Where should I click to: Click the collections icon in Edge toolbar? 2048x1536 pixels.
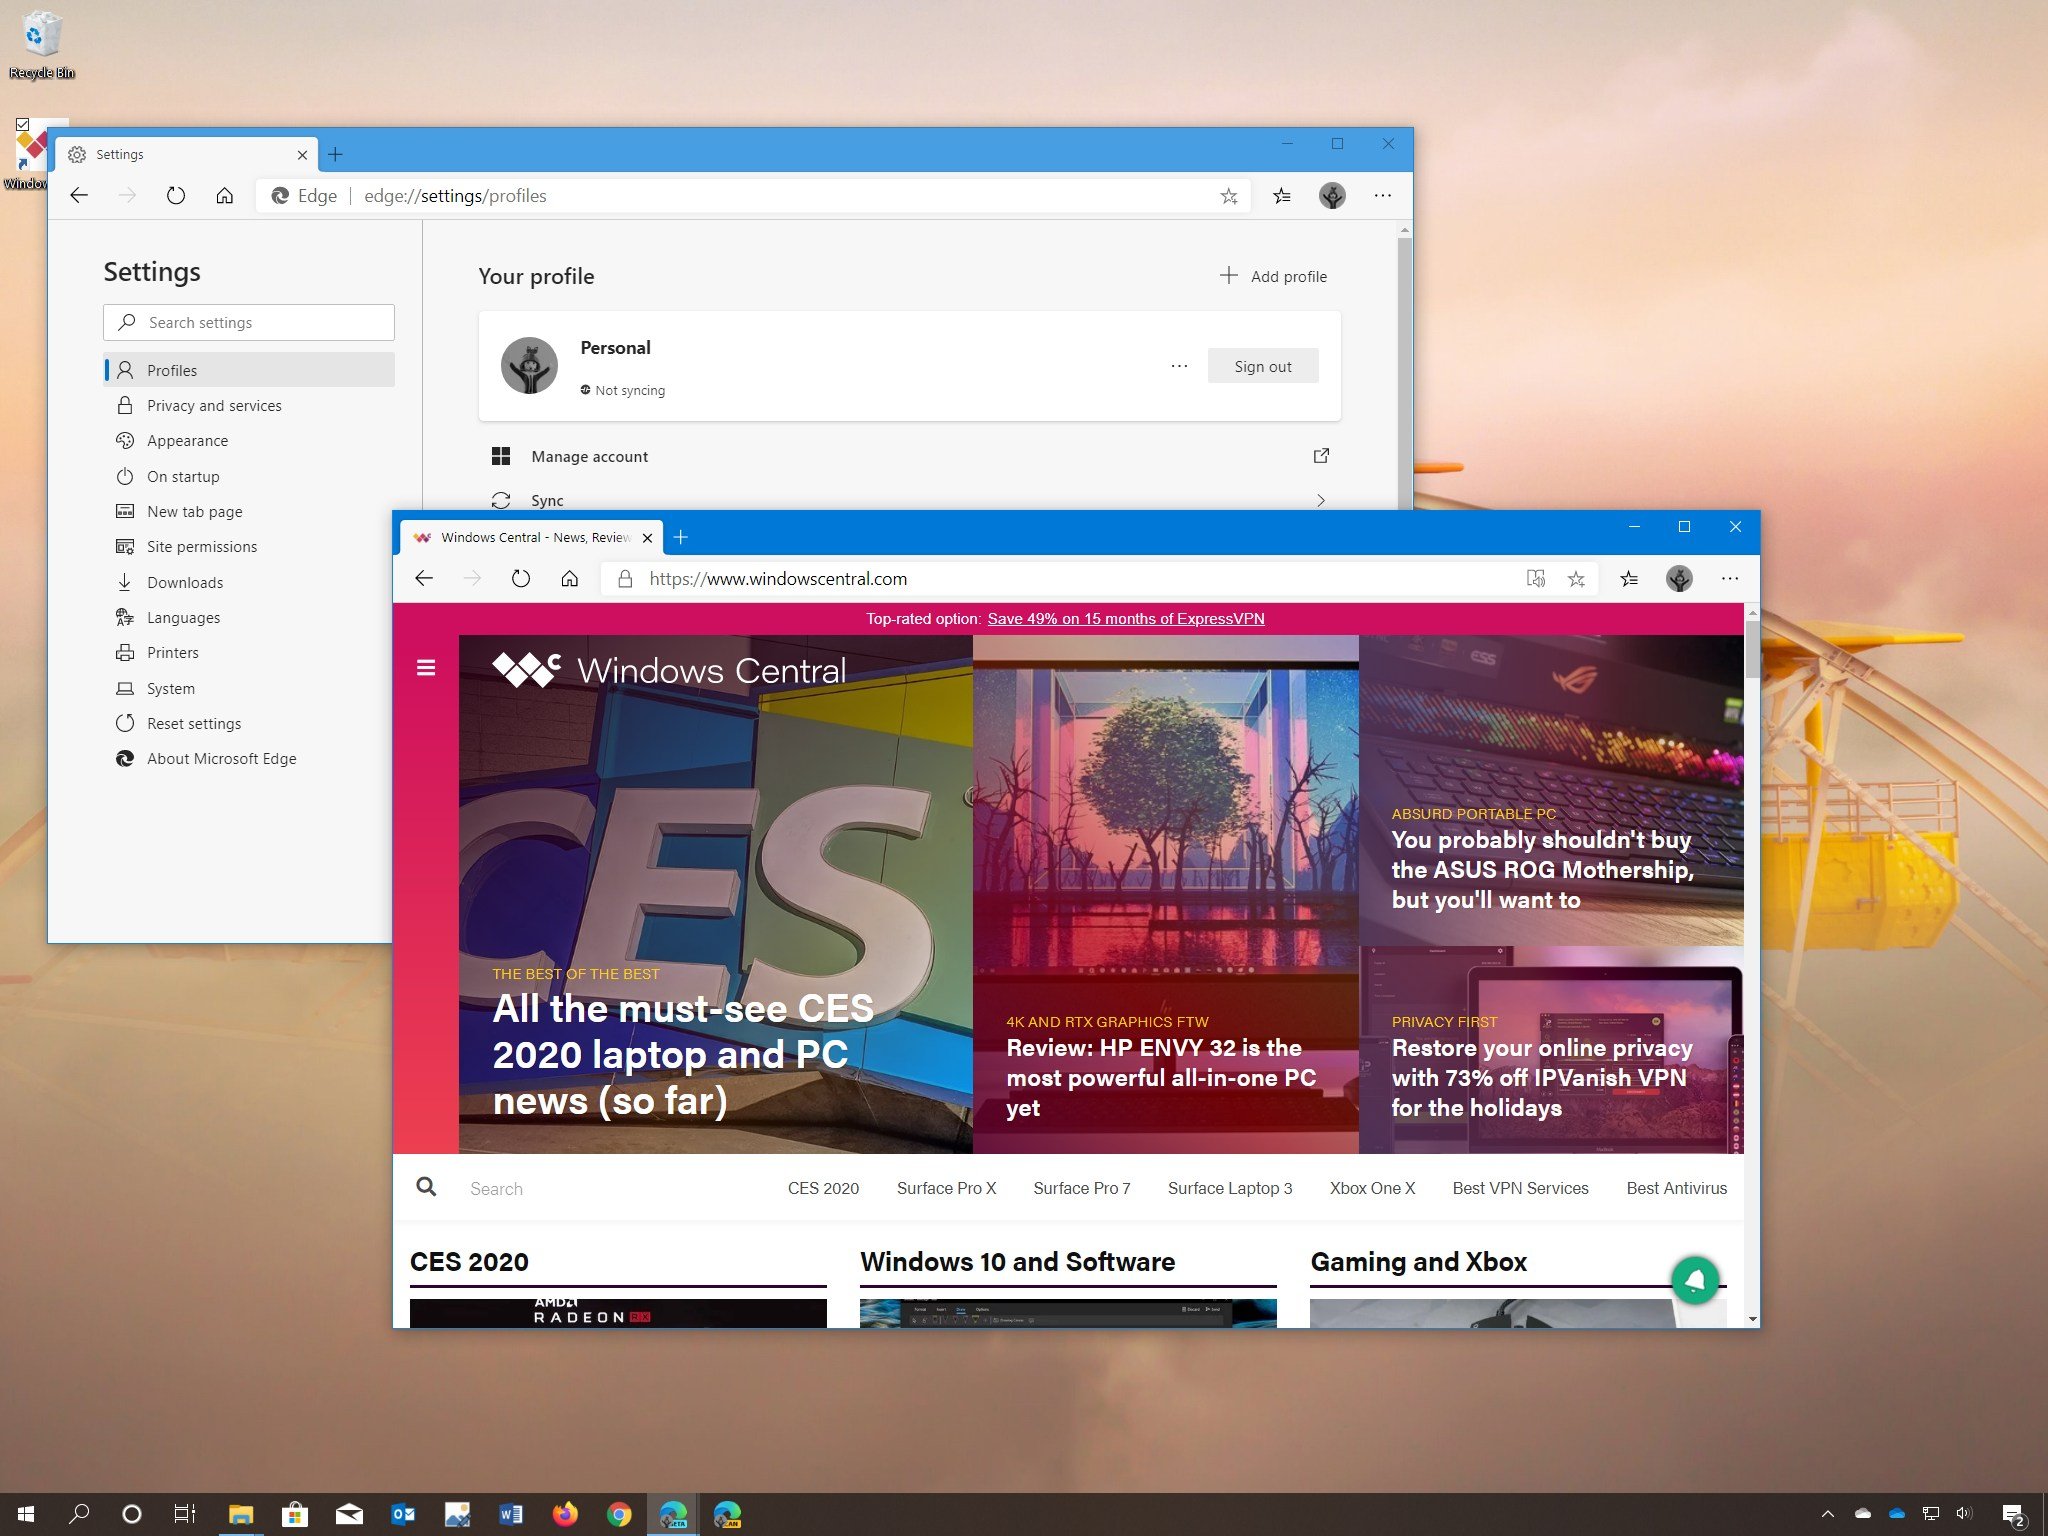1630,578
